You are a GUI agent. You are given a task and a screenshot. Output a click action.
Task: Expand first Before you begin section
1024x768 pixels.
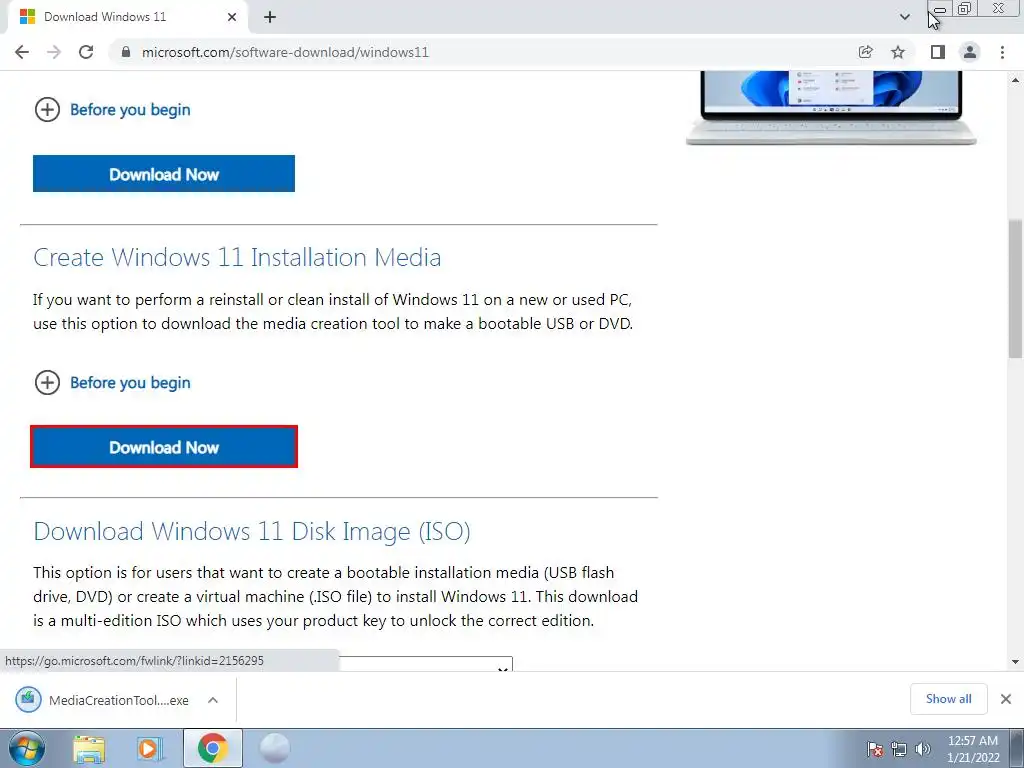pyautogui.click(x=112, y=110)
